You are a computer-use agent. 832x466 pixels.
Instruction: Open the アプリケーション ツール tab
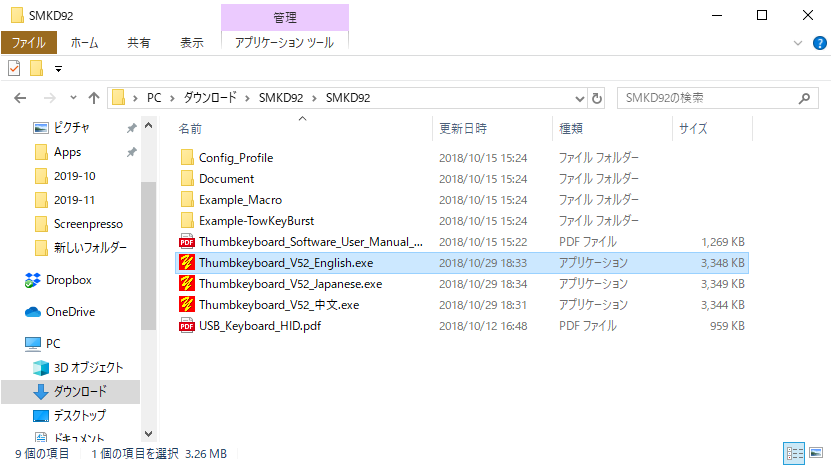click(284, 42)
